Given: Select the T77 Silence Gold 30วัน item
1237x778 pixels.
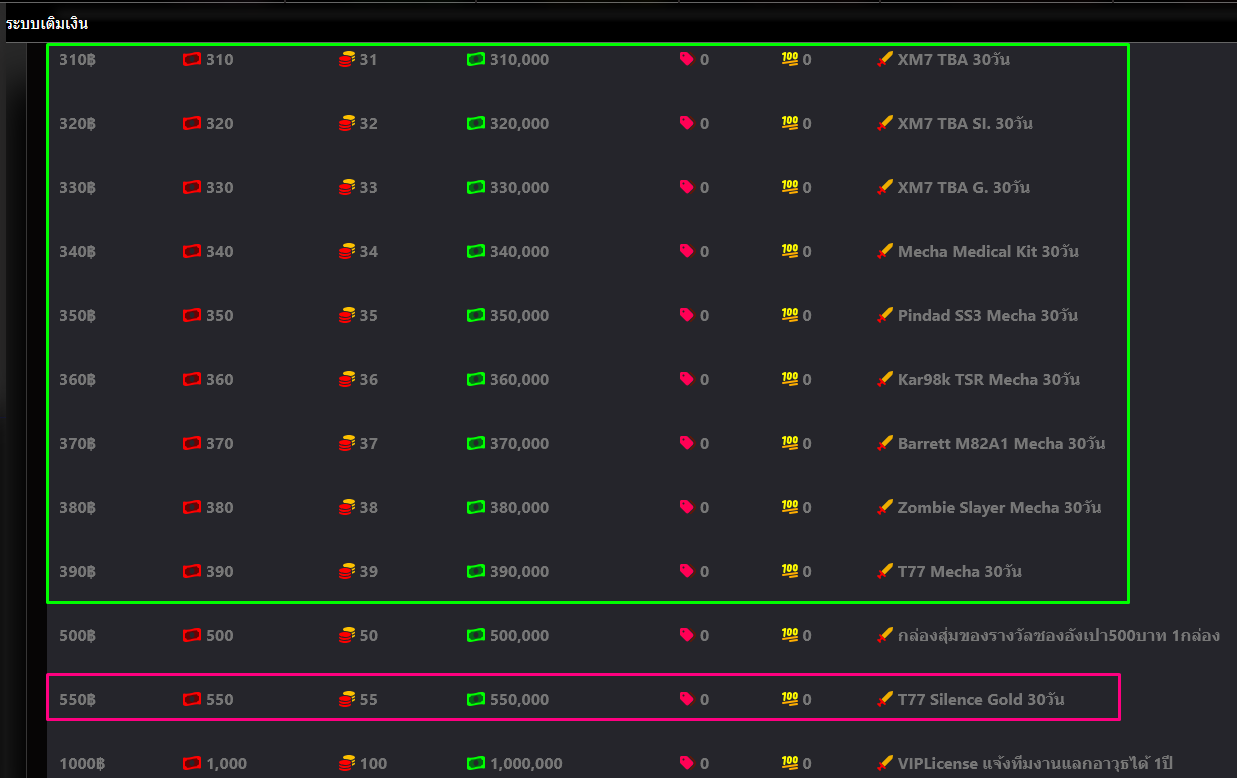Looking at the screenshot, I should (981, 700).
